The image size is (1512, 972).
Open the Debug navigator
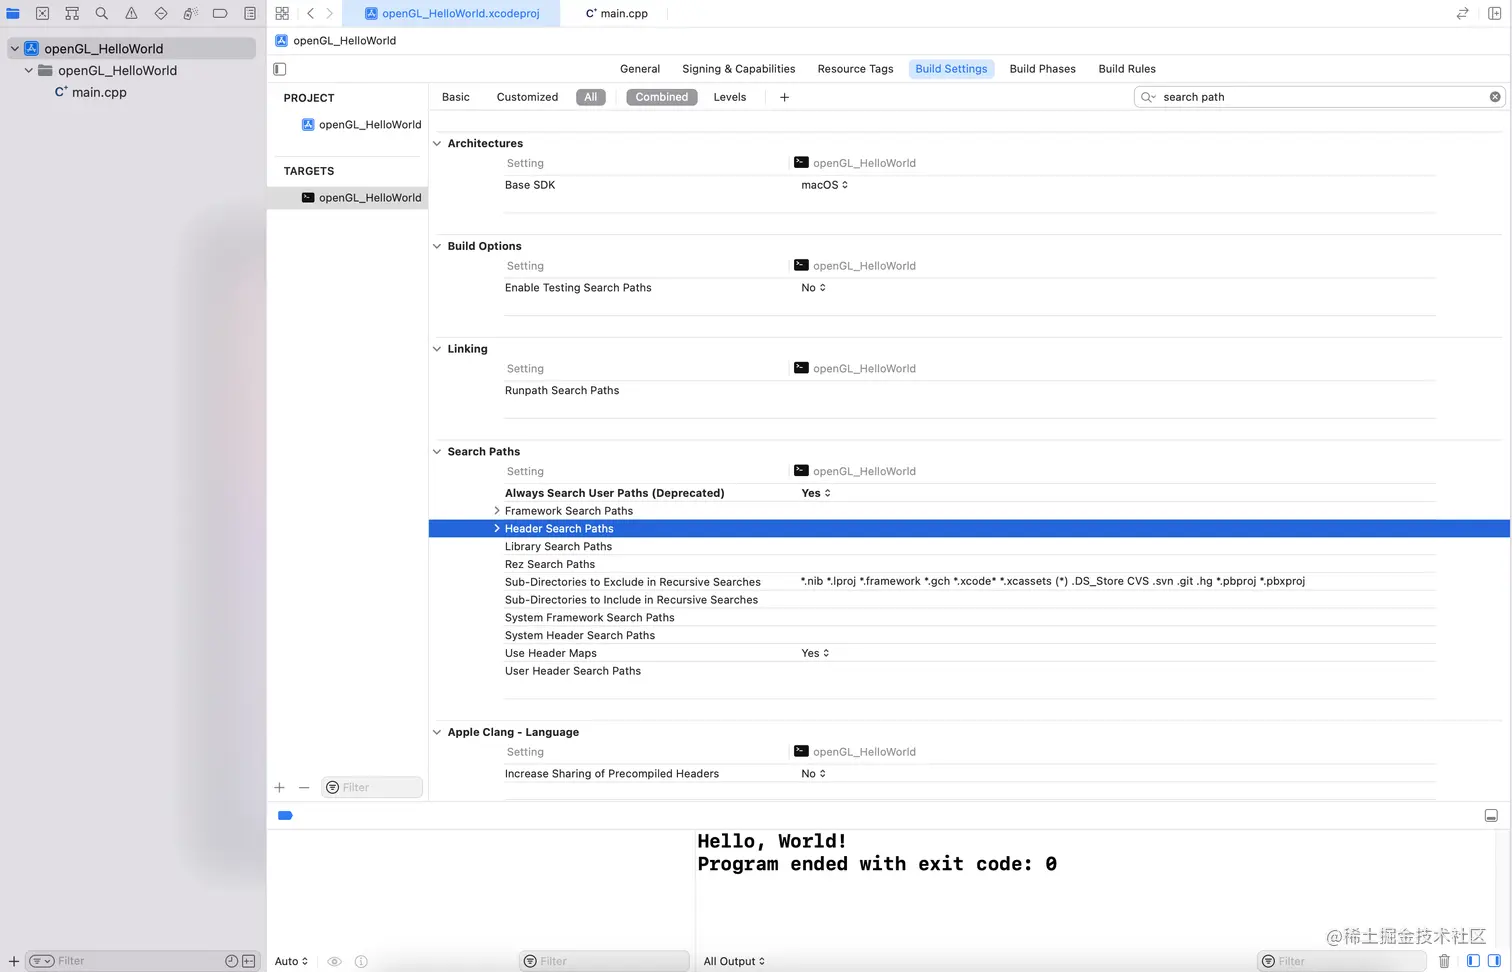tap(190, 14)
